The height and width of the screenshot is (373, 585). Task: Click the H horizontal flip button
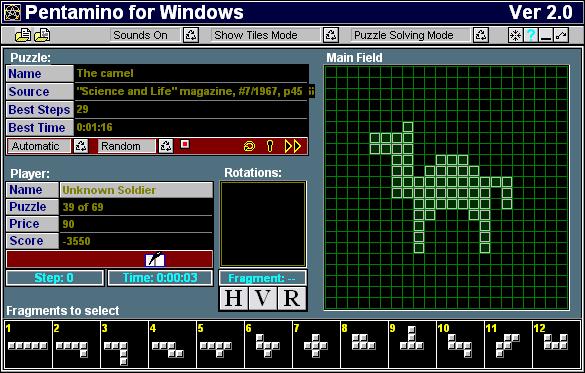[234, 298]
